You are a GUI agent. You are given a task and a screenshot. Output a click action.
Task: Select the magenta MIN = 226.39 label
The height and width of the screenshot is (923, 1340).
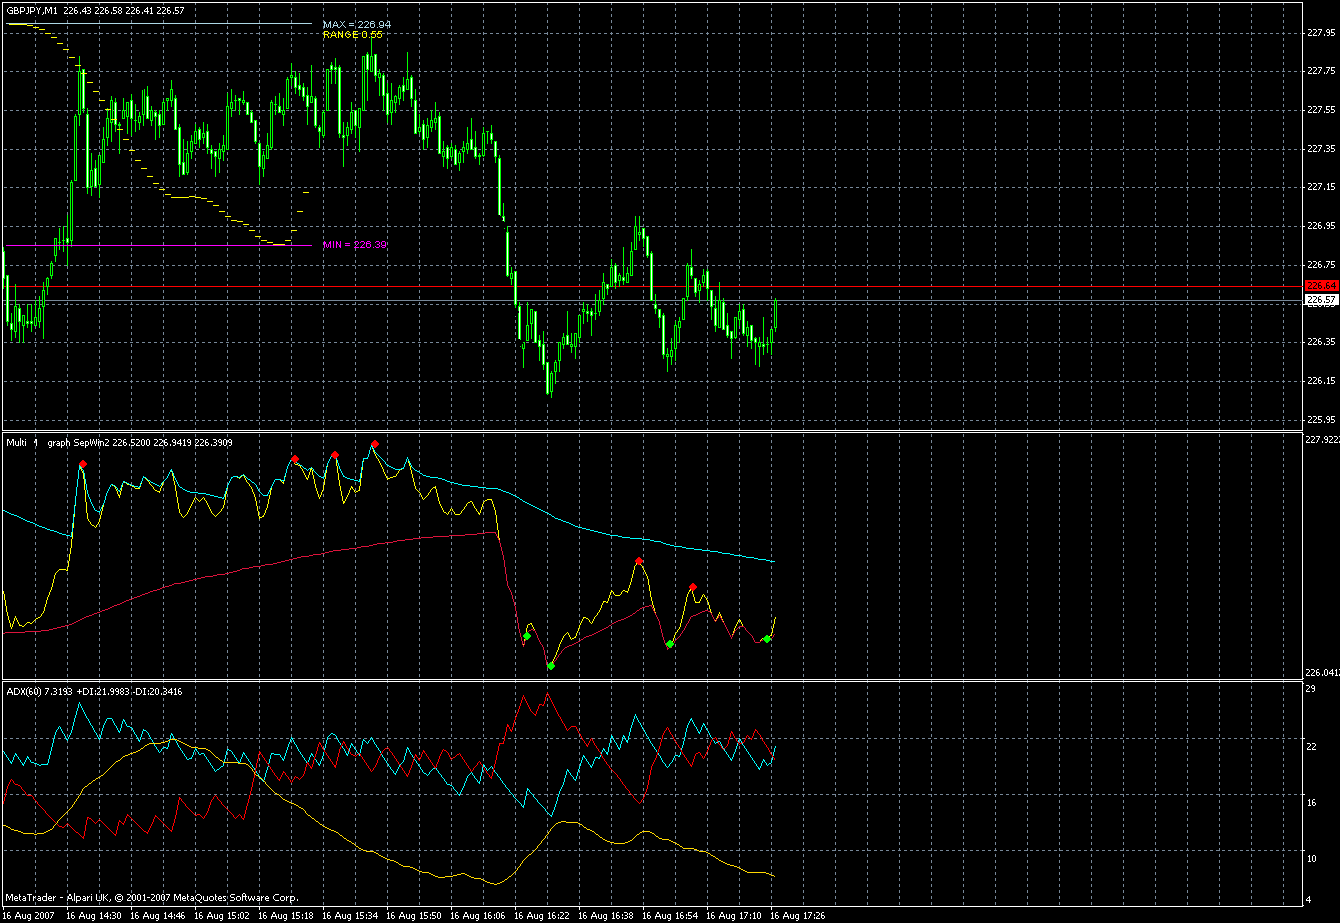tap(353, 245)
